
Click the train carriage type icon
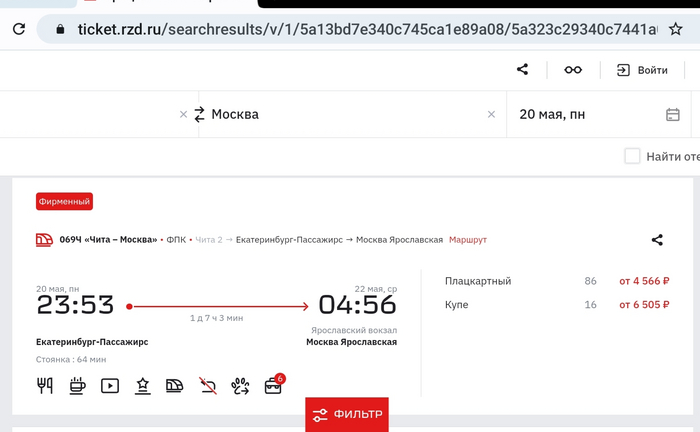175,386
